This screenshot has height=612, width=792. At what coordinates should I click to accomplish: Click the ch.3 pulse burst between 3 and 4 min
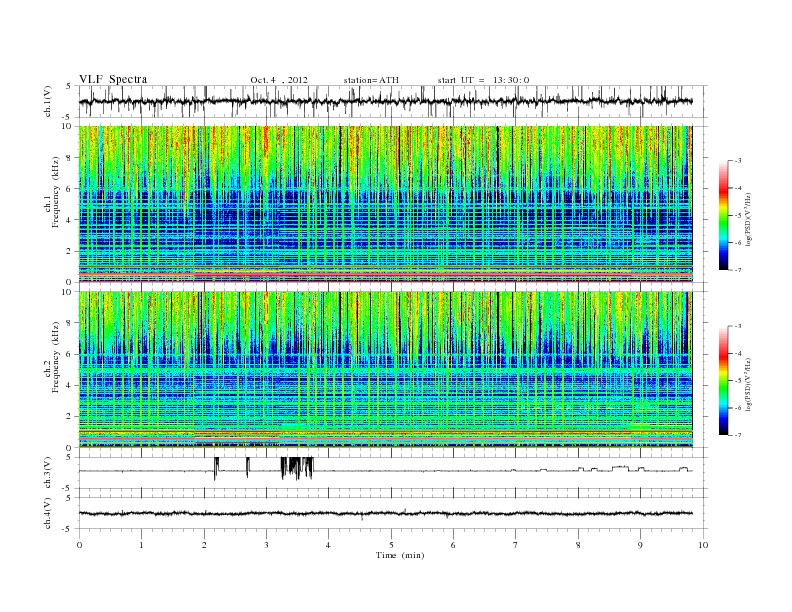click(x=297, y=468)
